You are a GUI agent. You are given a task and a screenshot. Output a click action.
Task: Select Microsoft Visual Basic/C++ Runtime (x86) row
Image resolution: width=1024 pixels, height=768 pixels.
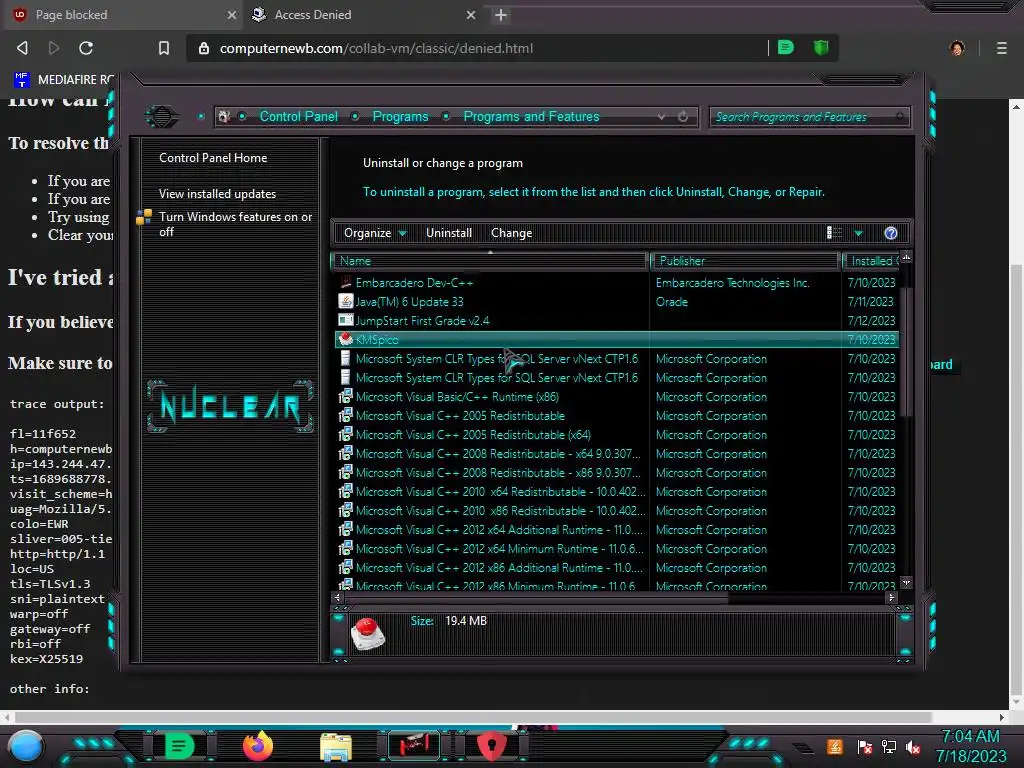tap(616, 396)
